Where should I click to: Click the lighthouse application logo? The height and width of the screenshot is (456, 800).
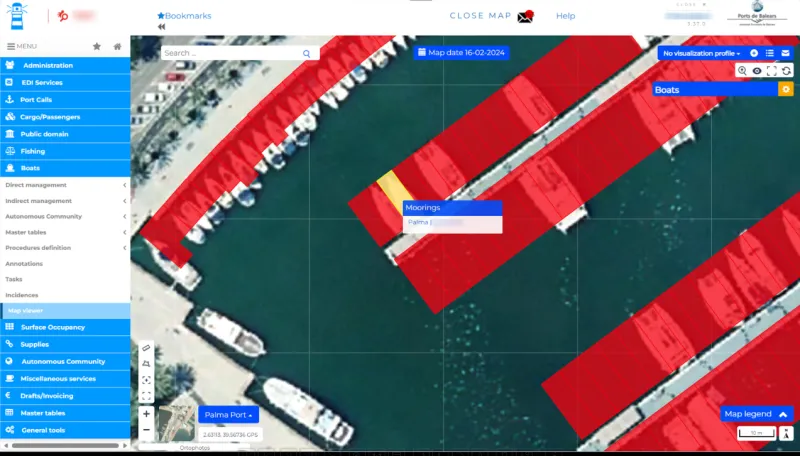[17, 16]
